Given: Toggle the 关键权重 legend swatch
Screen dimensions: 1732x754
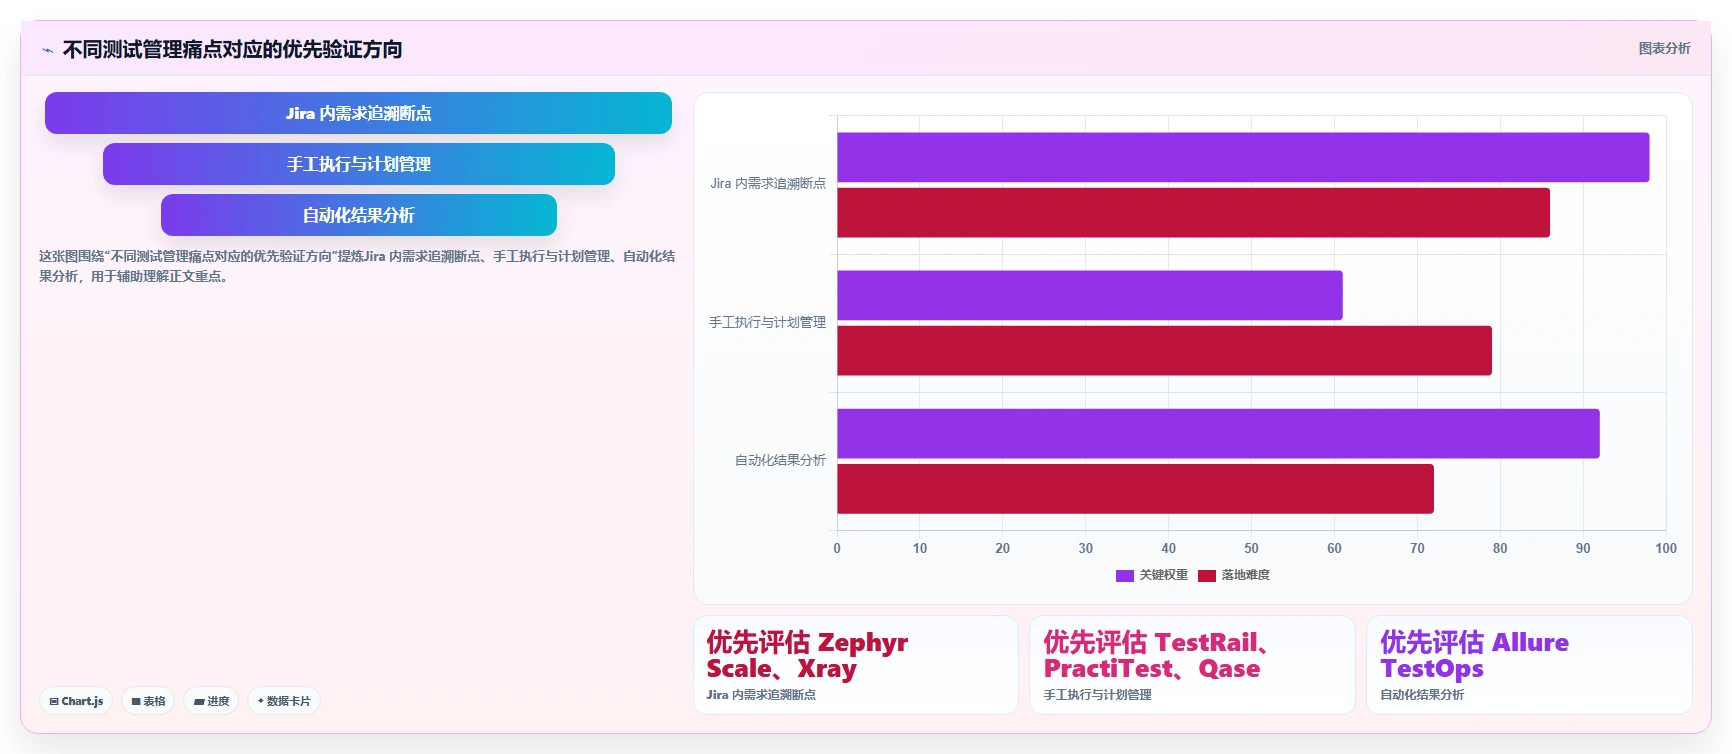Looking at the screenshot, I should tap(1125, 575).
